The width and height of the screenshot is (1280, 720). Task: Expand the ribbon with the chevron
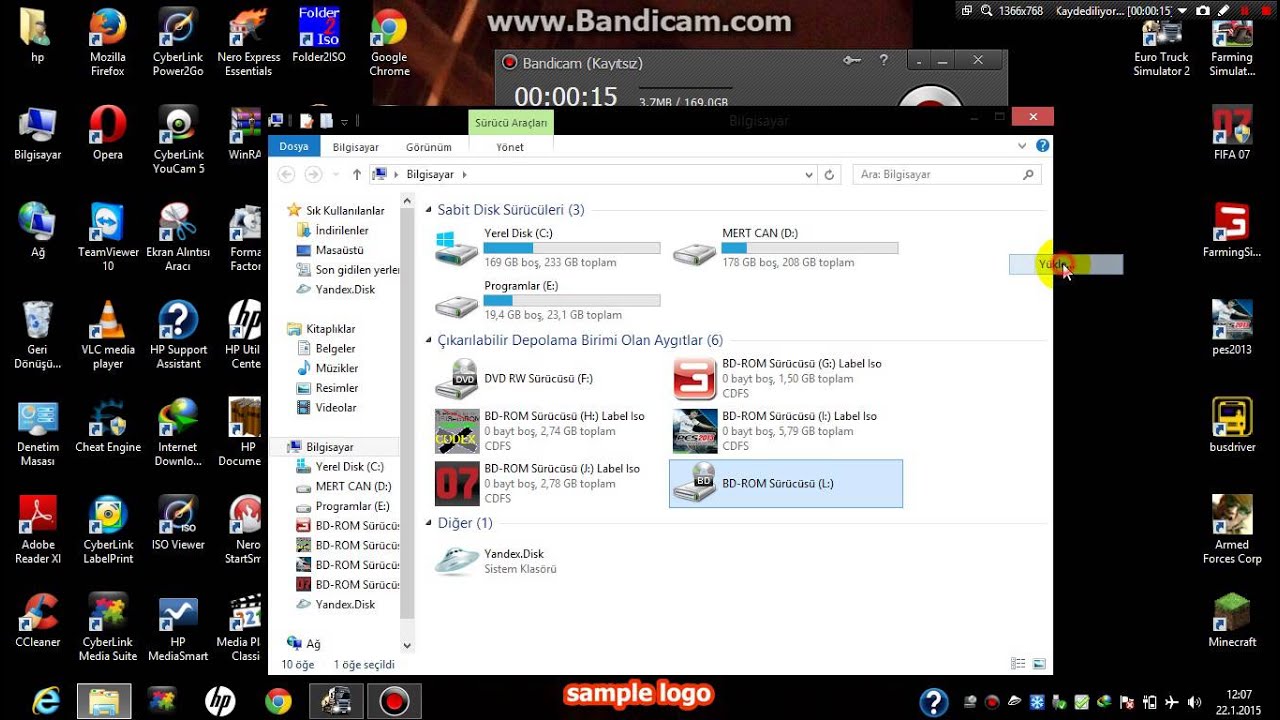(1022, 145)
